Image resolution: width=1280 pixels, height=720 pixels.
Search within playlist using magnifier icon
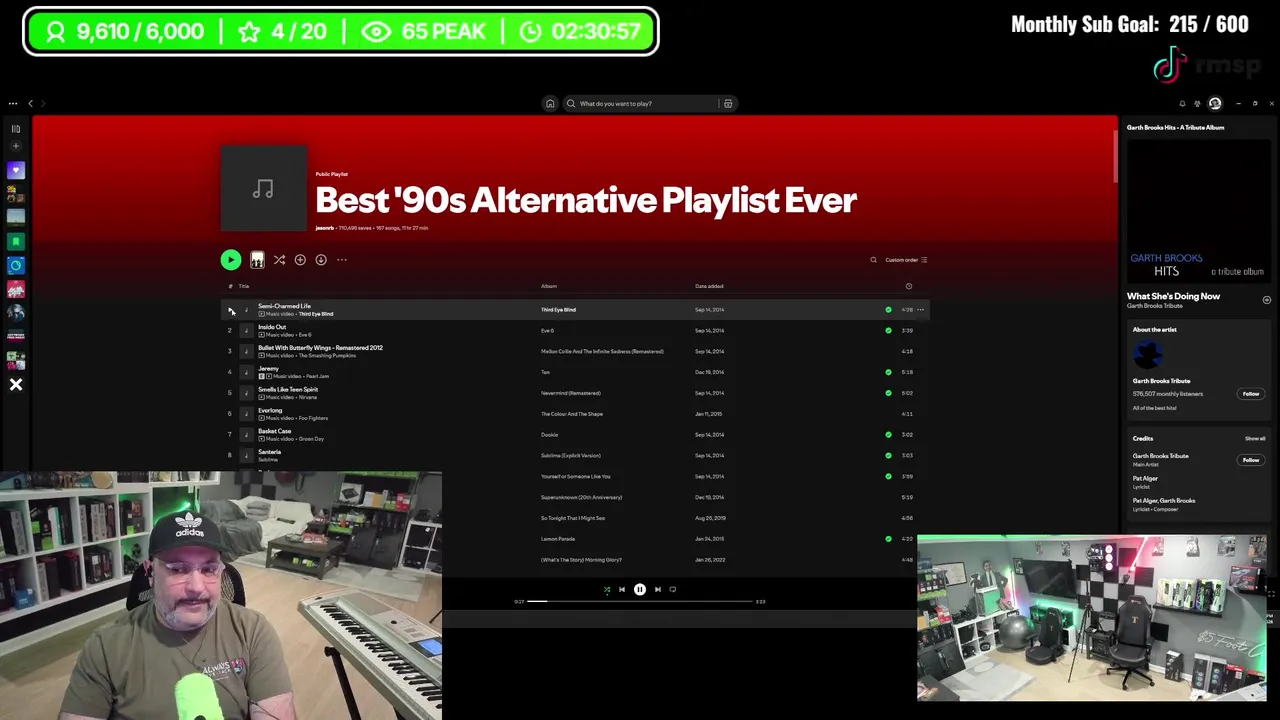click(x=873, y=260)
